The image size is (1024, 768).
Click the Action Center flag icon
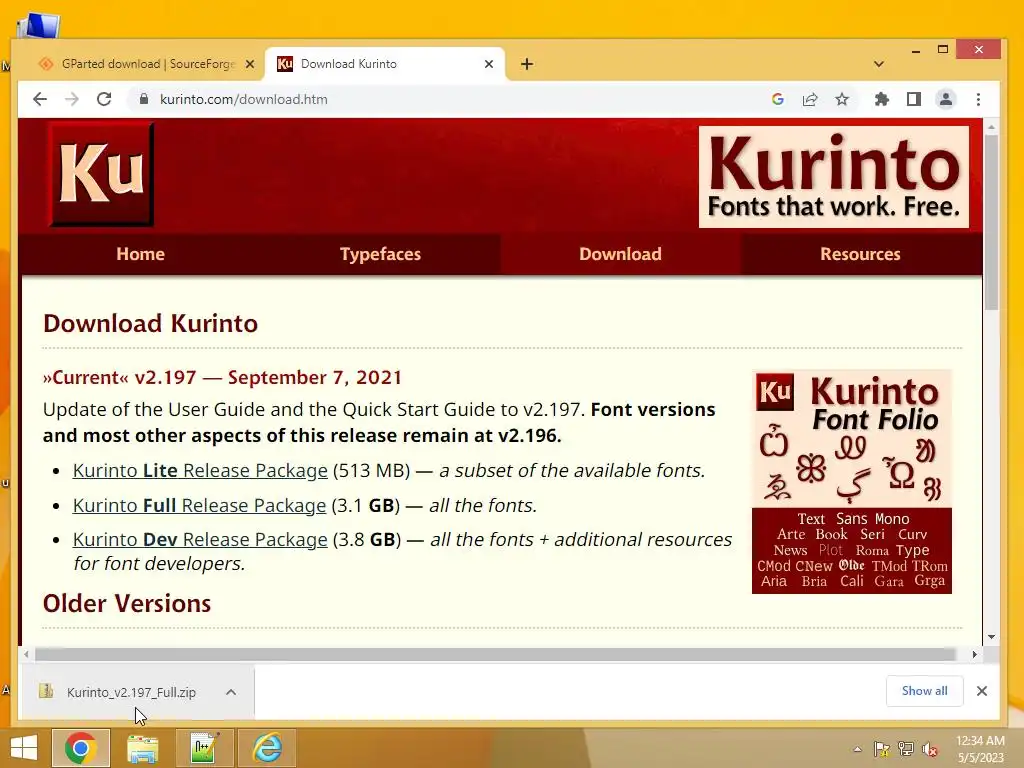pyautogui.click(x=881, y=749)
